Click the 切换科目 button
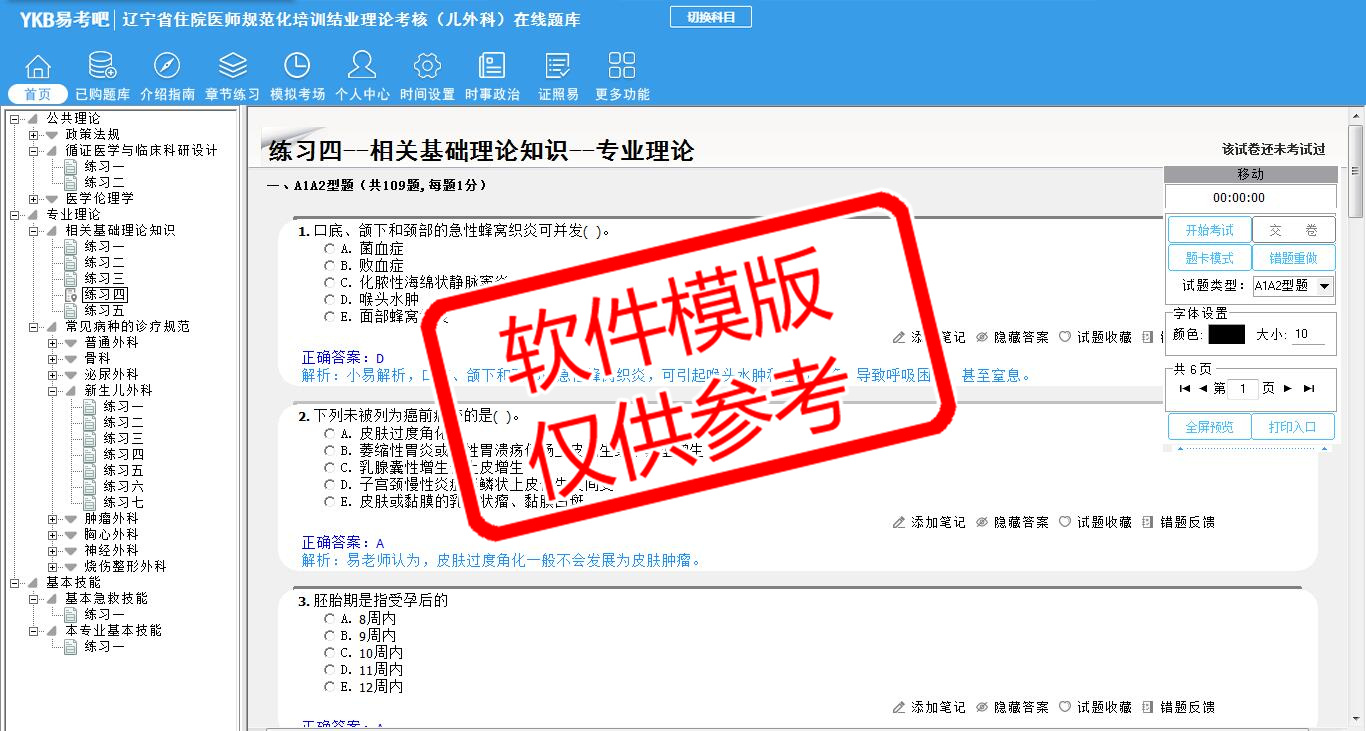Screen dimensions: 1366x731 (x=710, y=17)
